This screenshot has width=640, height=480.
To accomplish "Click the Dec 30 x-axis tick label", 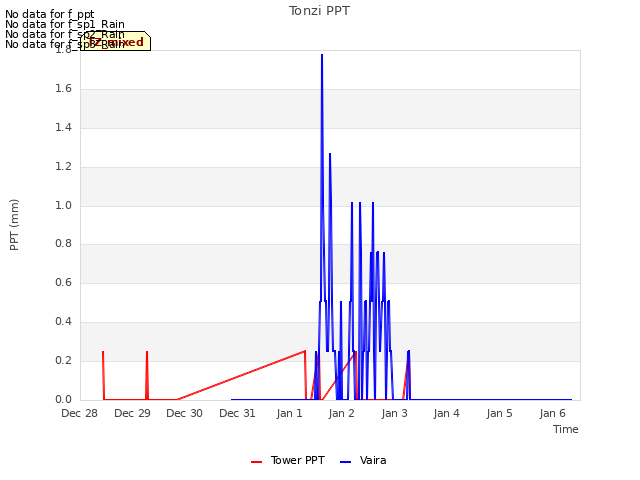I will coord(184,413).
